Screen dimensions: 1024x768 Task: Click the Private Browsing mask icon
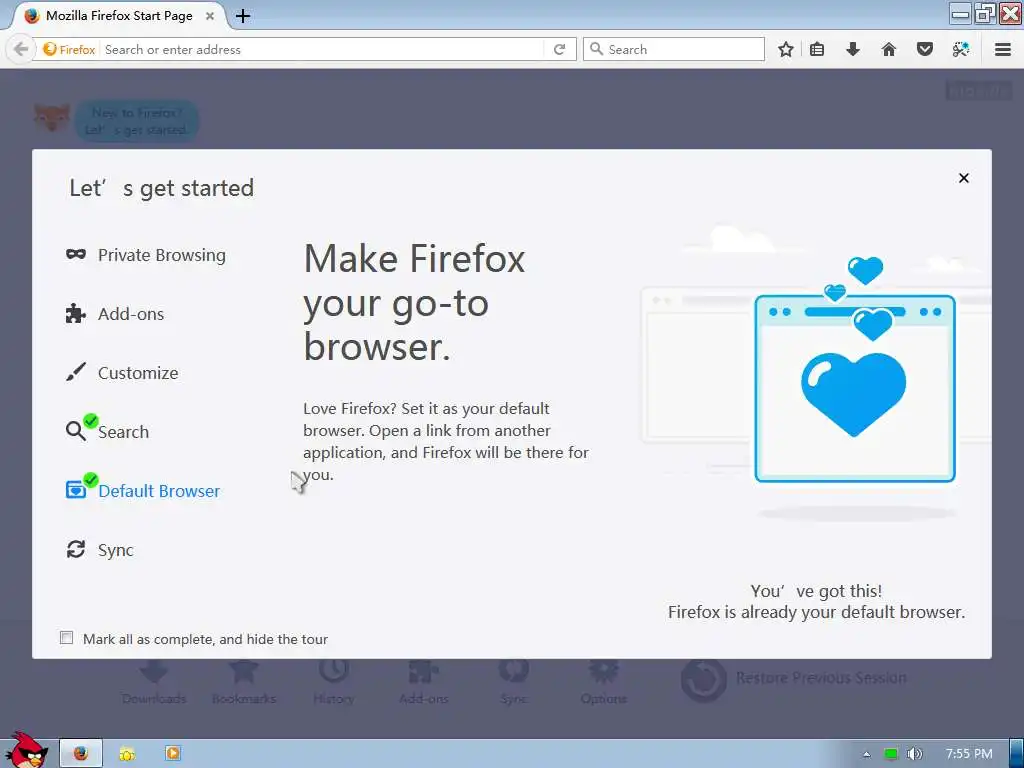pyautogui.click(x=76, y=254)
